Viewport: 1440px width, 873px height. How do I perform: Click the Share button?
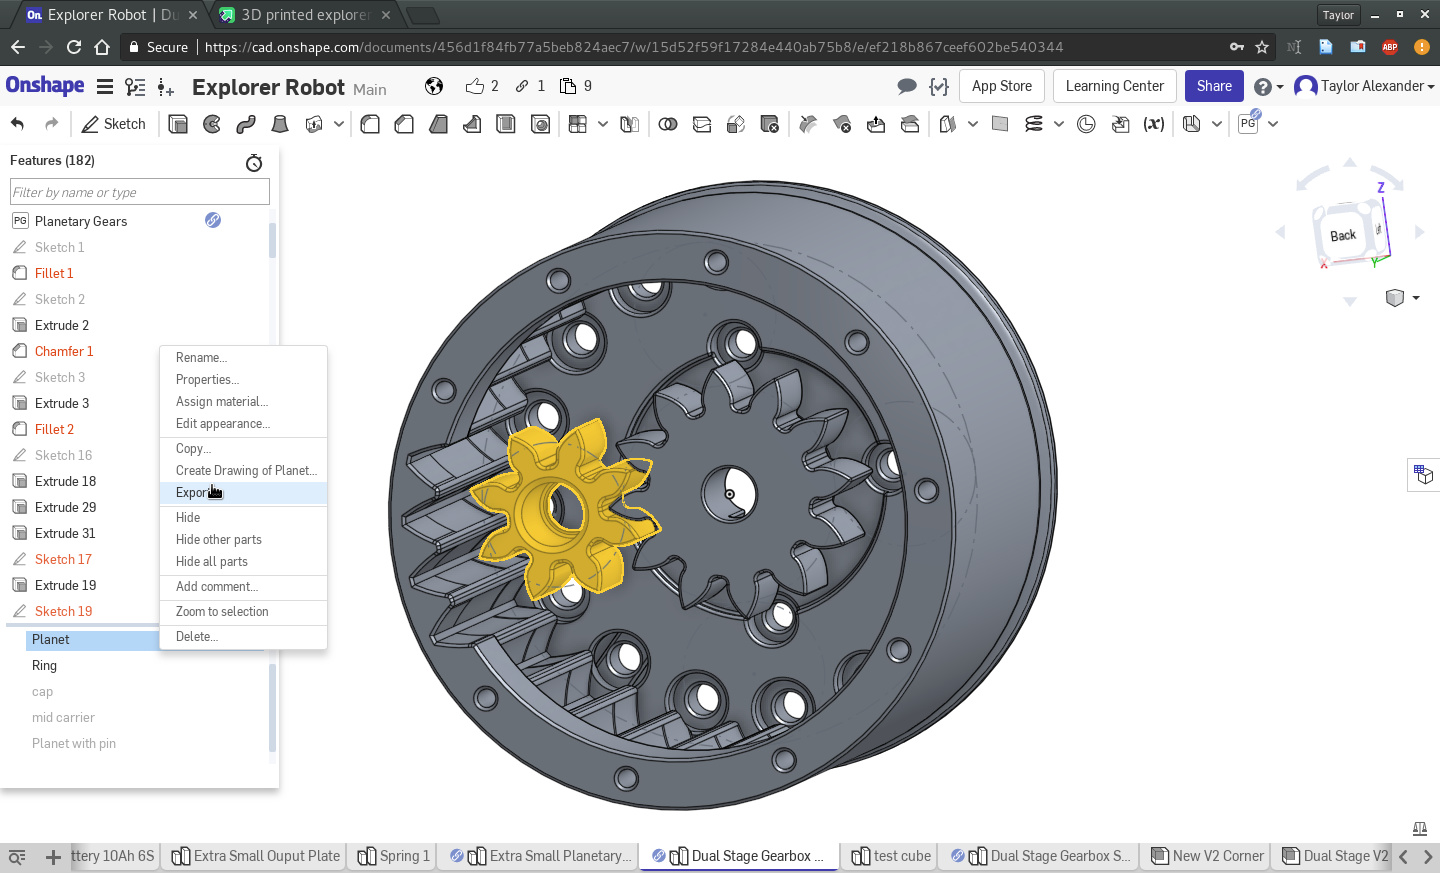(x=1214, y=86)
